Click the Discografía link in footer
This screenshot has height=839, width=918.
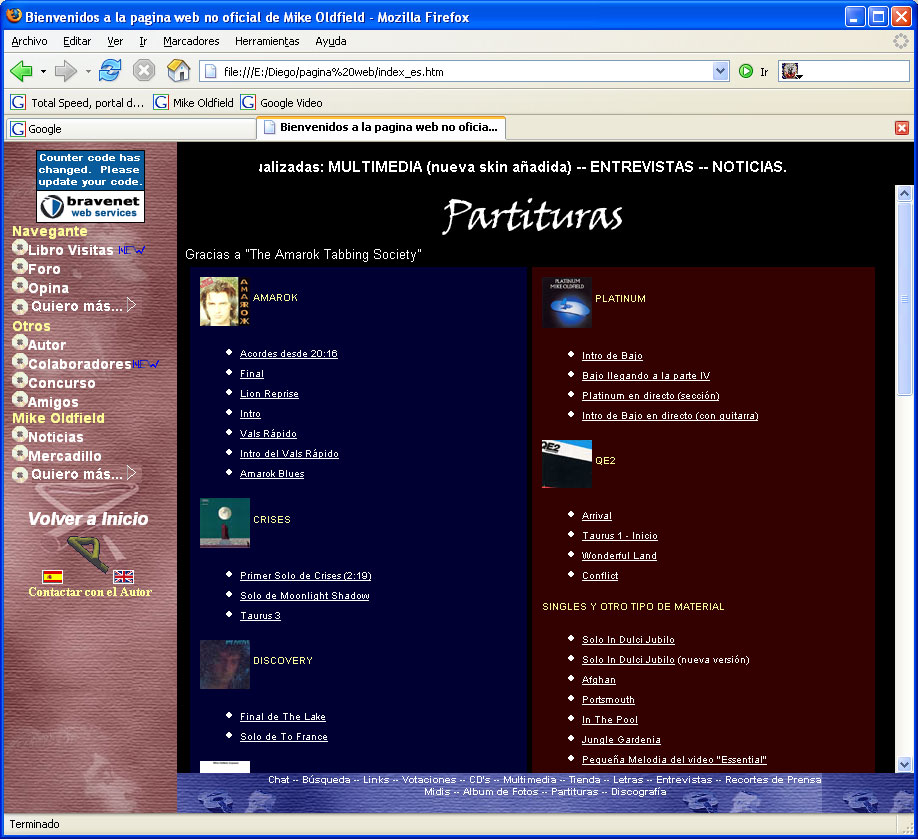coord(639,792)
